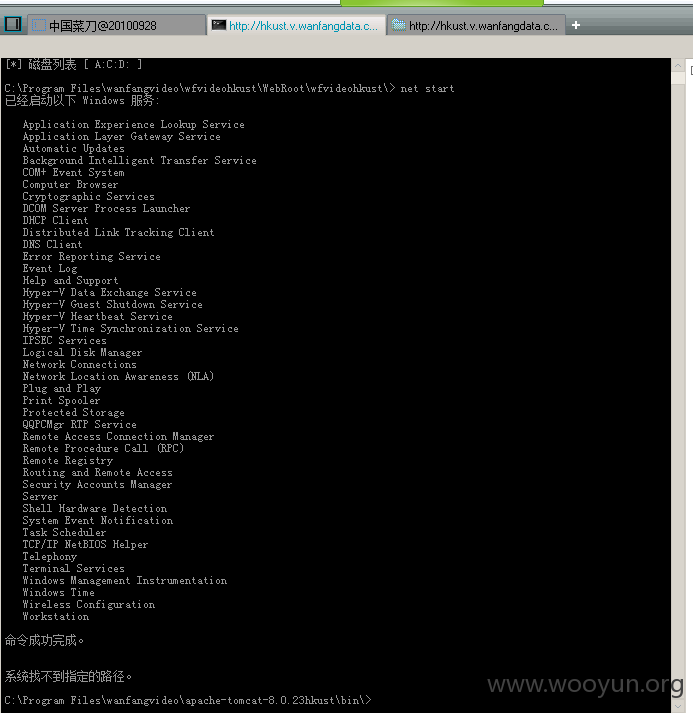Click 'TCP/IP NetBIOS Helper' line
This screenshot has width=693, height=713.
[x=85, y=545]
